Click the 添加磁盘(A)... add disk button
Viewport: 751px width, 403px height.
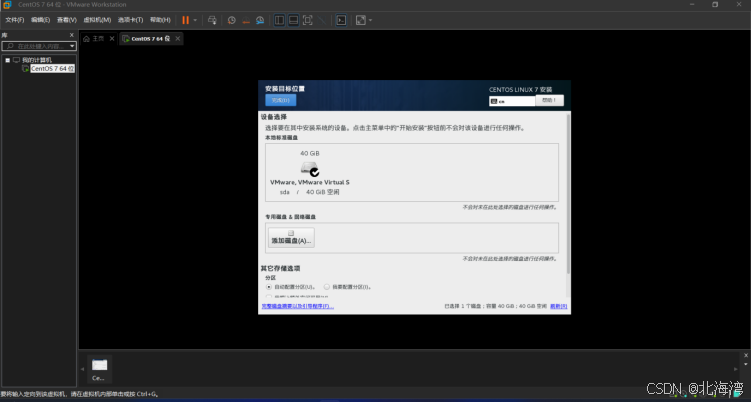coord(291,237)
